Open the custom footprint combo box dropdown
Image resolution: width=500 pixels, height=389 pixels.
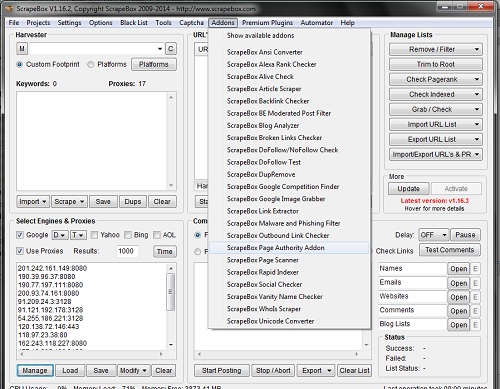point(160,49)
